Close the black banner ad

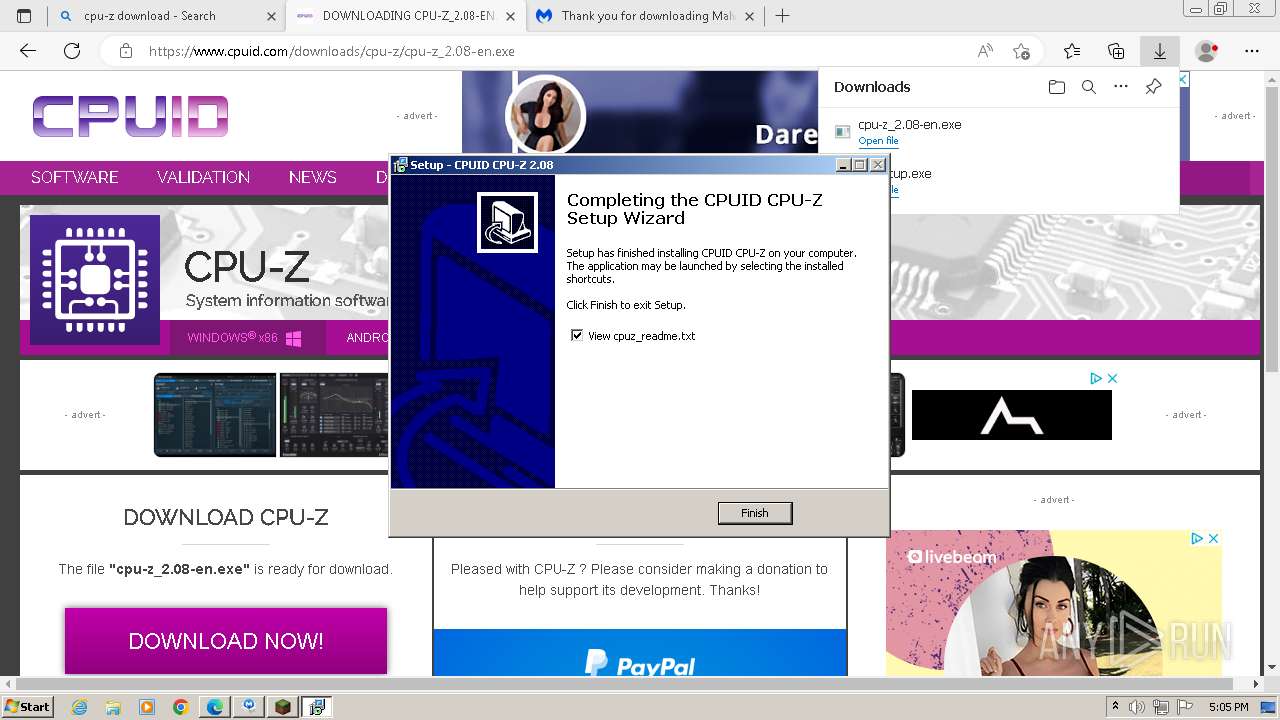(1112, 378)
